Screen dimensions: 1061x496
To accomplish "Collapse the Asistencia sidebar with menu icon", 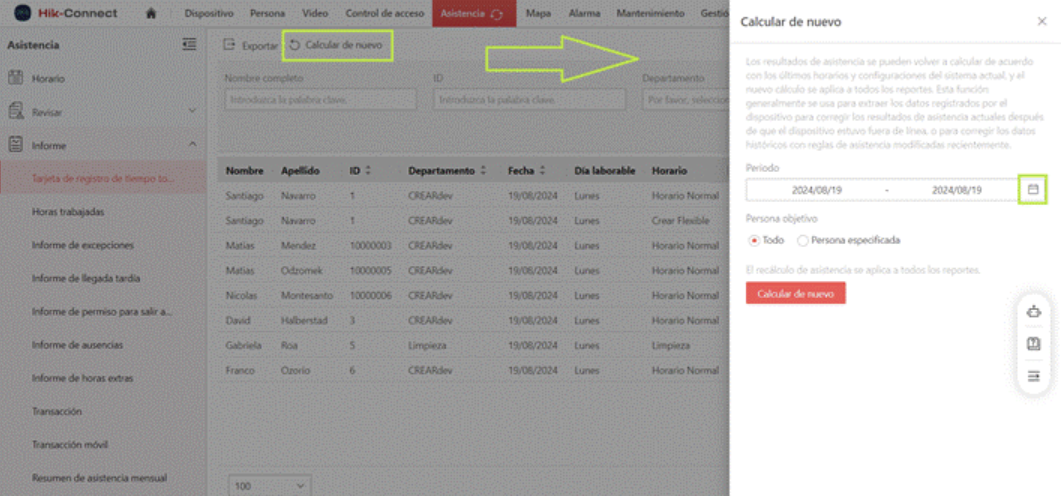I will tap(189, 45).
